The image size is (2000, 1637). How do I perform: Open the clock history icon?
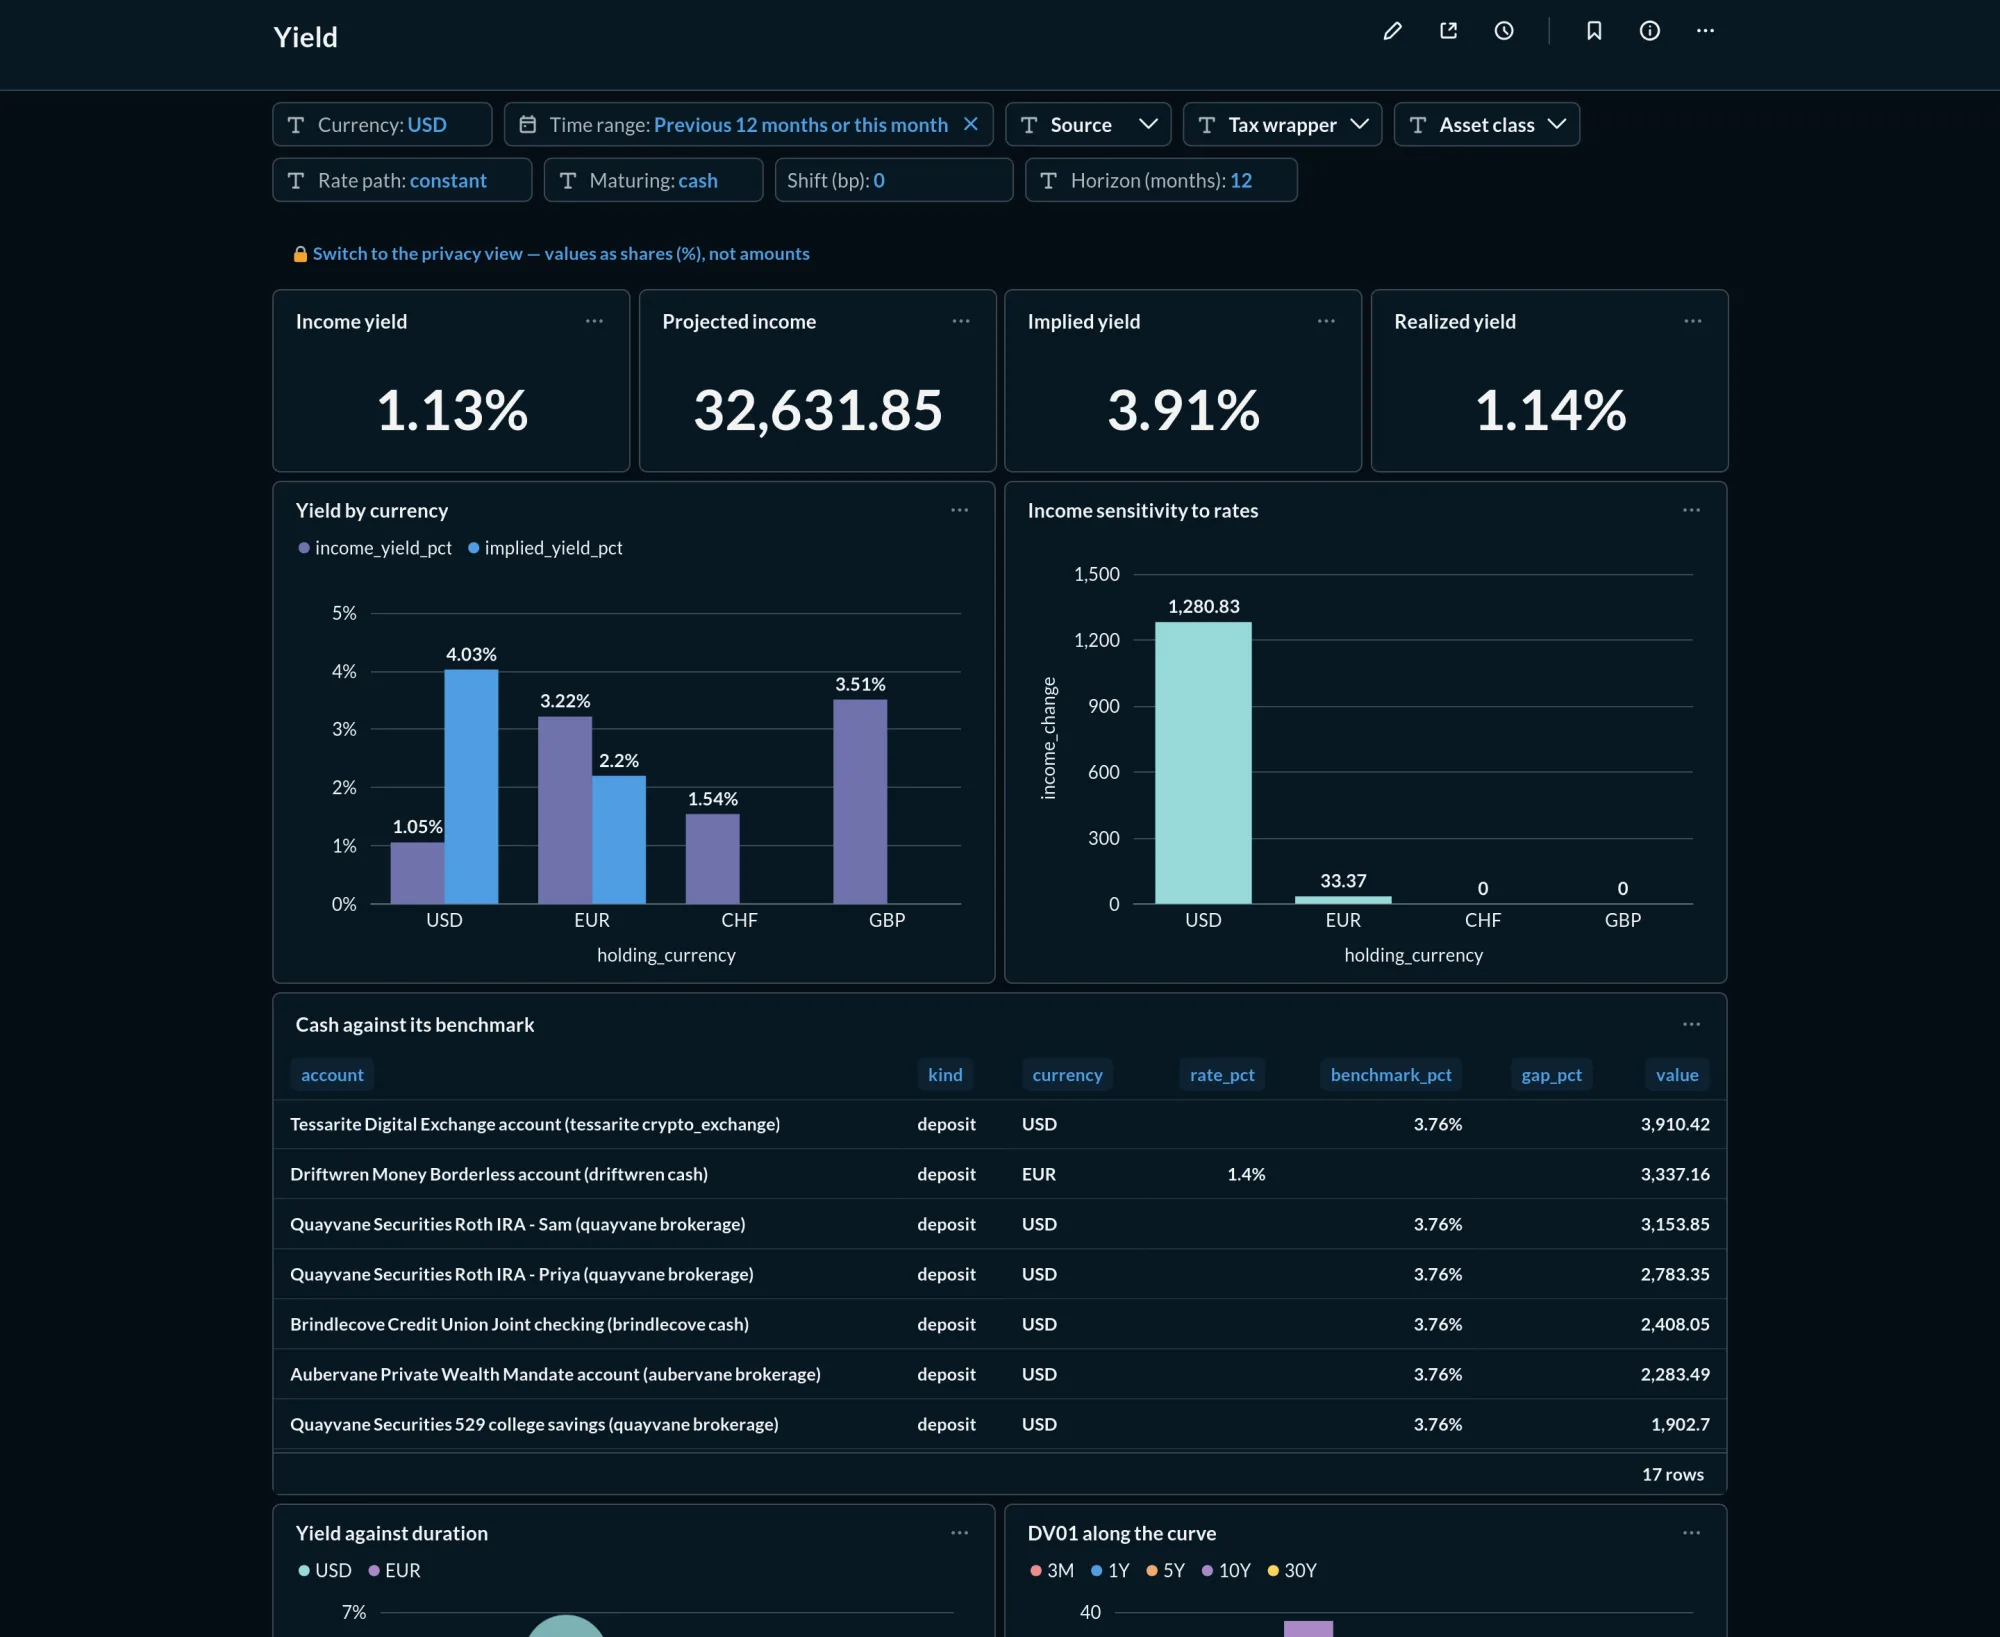1504,31
